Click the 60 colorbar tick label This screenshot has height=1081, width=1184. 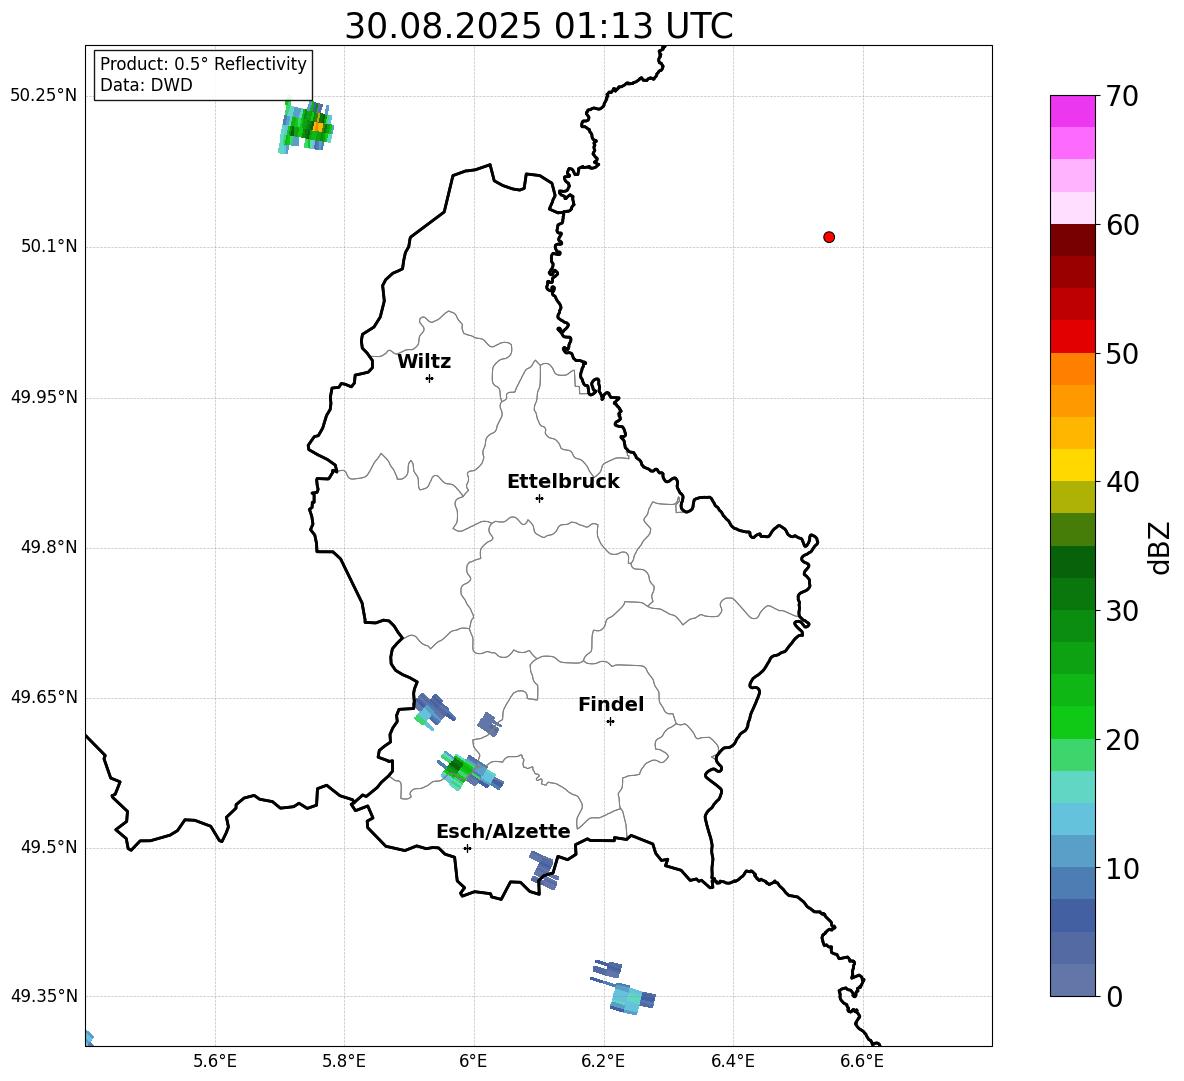pyautogui.click(x=1122, y=225)
